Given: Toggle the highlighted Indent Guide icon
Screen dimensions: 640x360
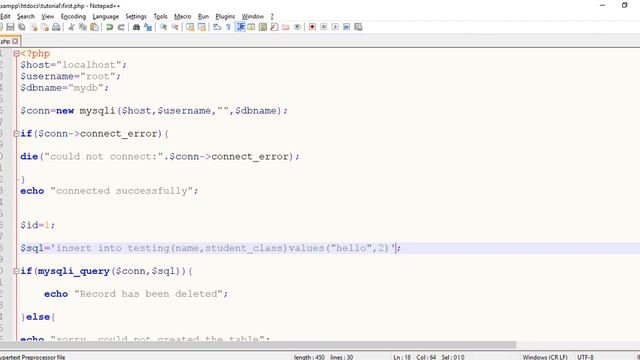Looking at the screenshot, I should pyautogui.click(x=240, y=27).
